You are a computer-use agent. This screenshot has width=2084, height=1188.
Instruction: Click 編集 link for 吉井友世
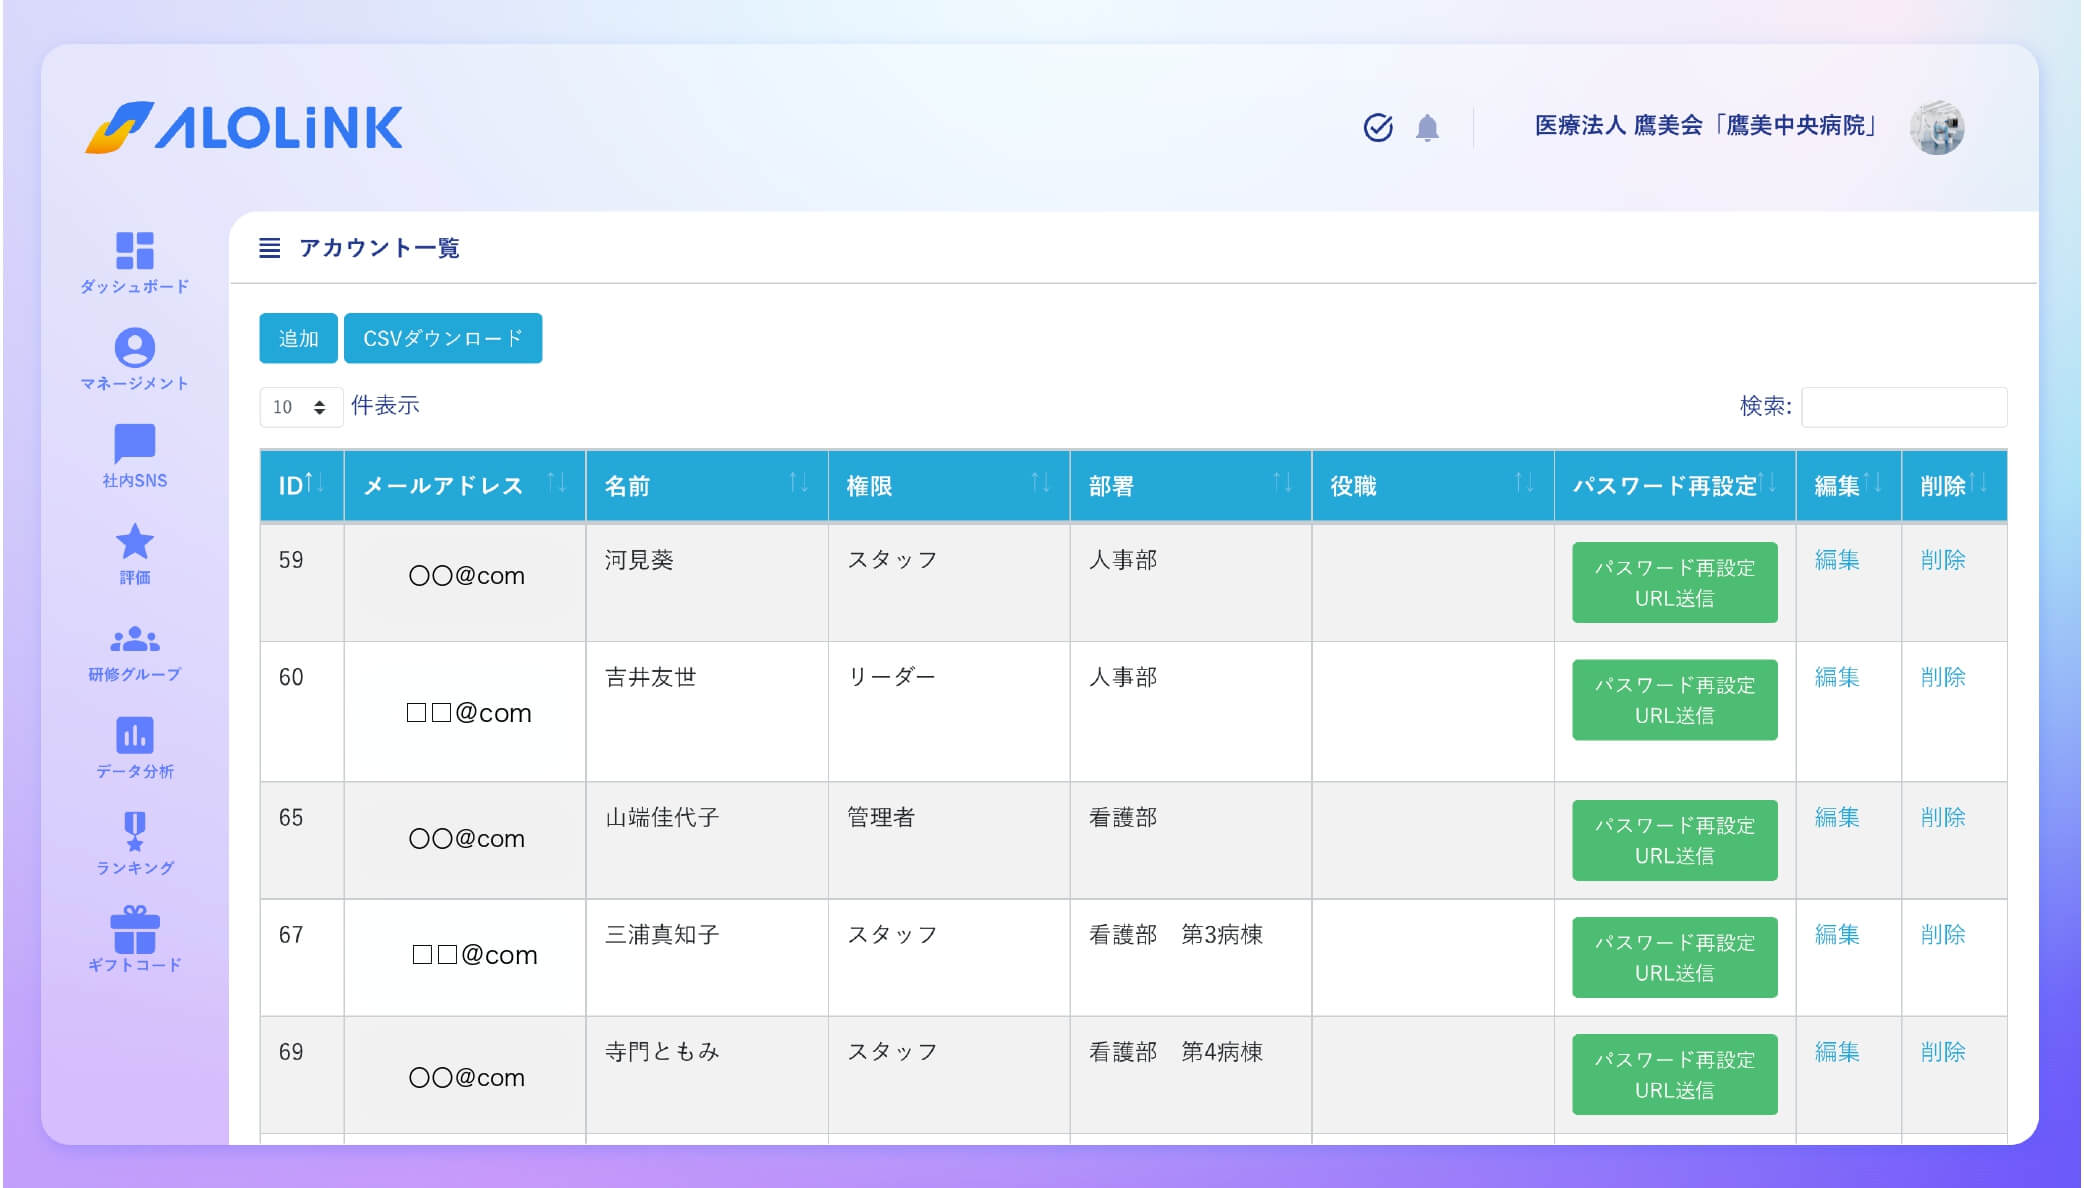point(1837,677)
